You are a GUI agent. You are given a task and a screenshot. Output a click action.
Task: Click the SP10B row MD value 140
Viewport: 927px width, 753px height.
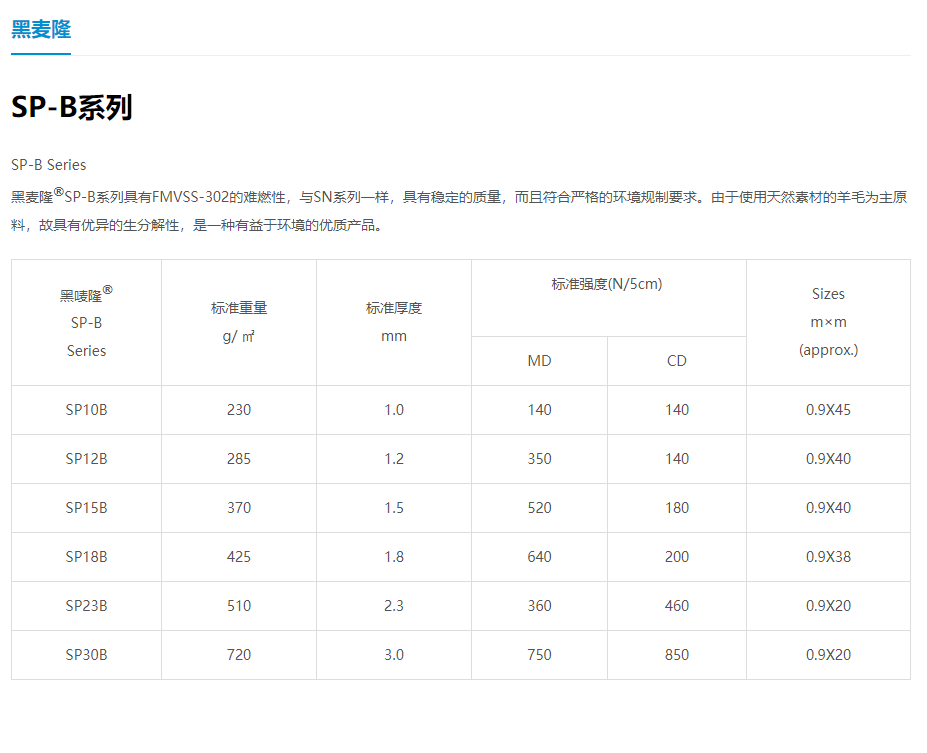[x=539, y=410]
